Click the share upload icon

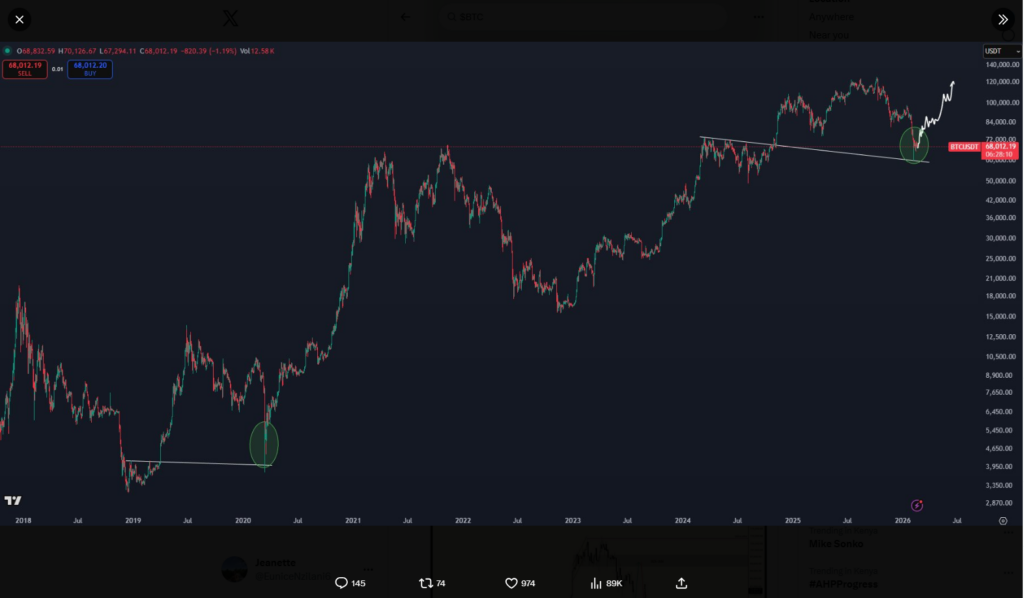682,583
